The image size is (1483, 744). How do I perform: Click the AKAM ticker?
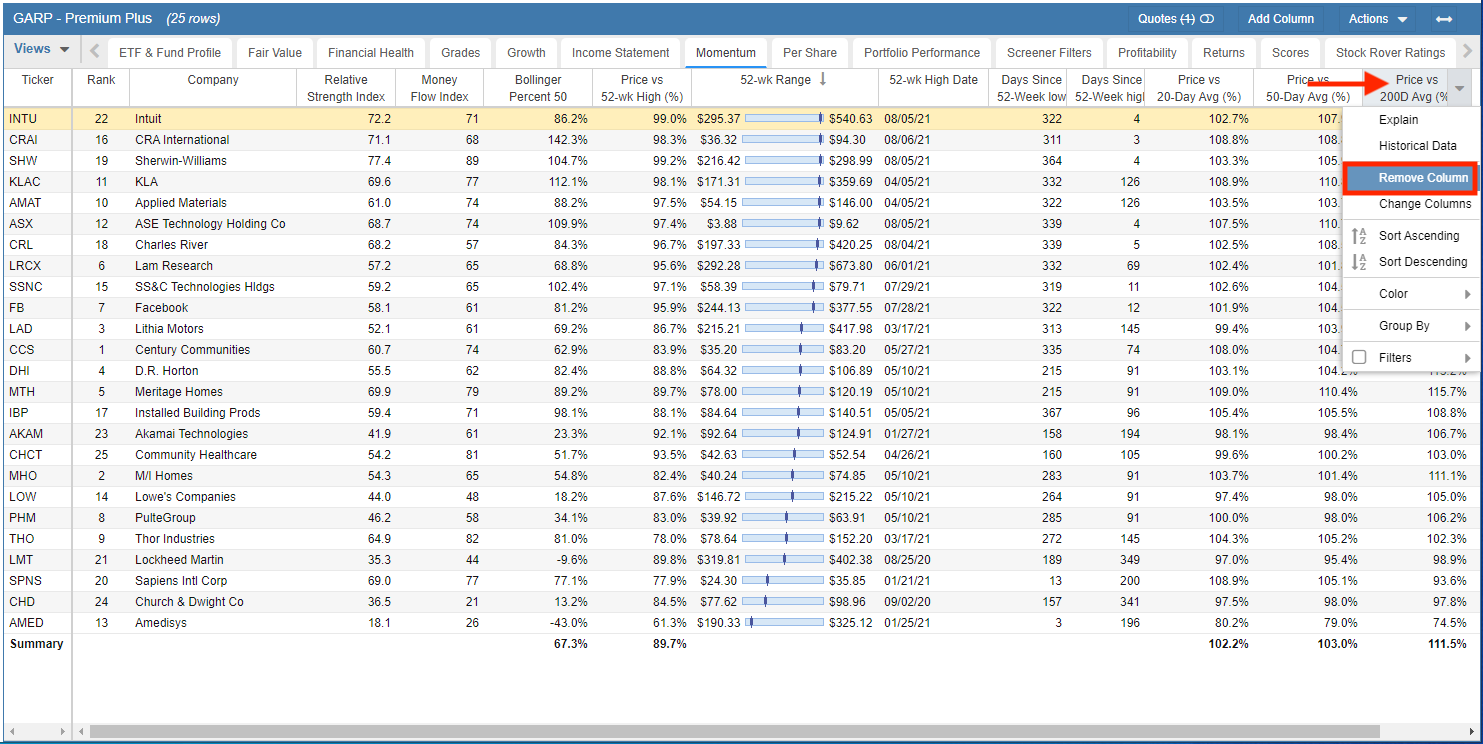(26, 434)
